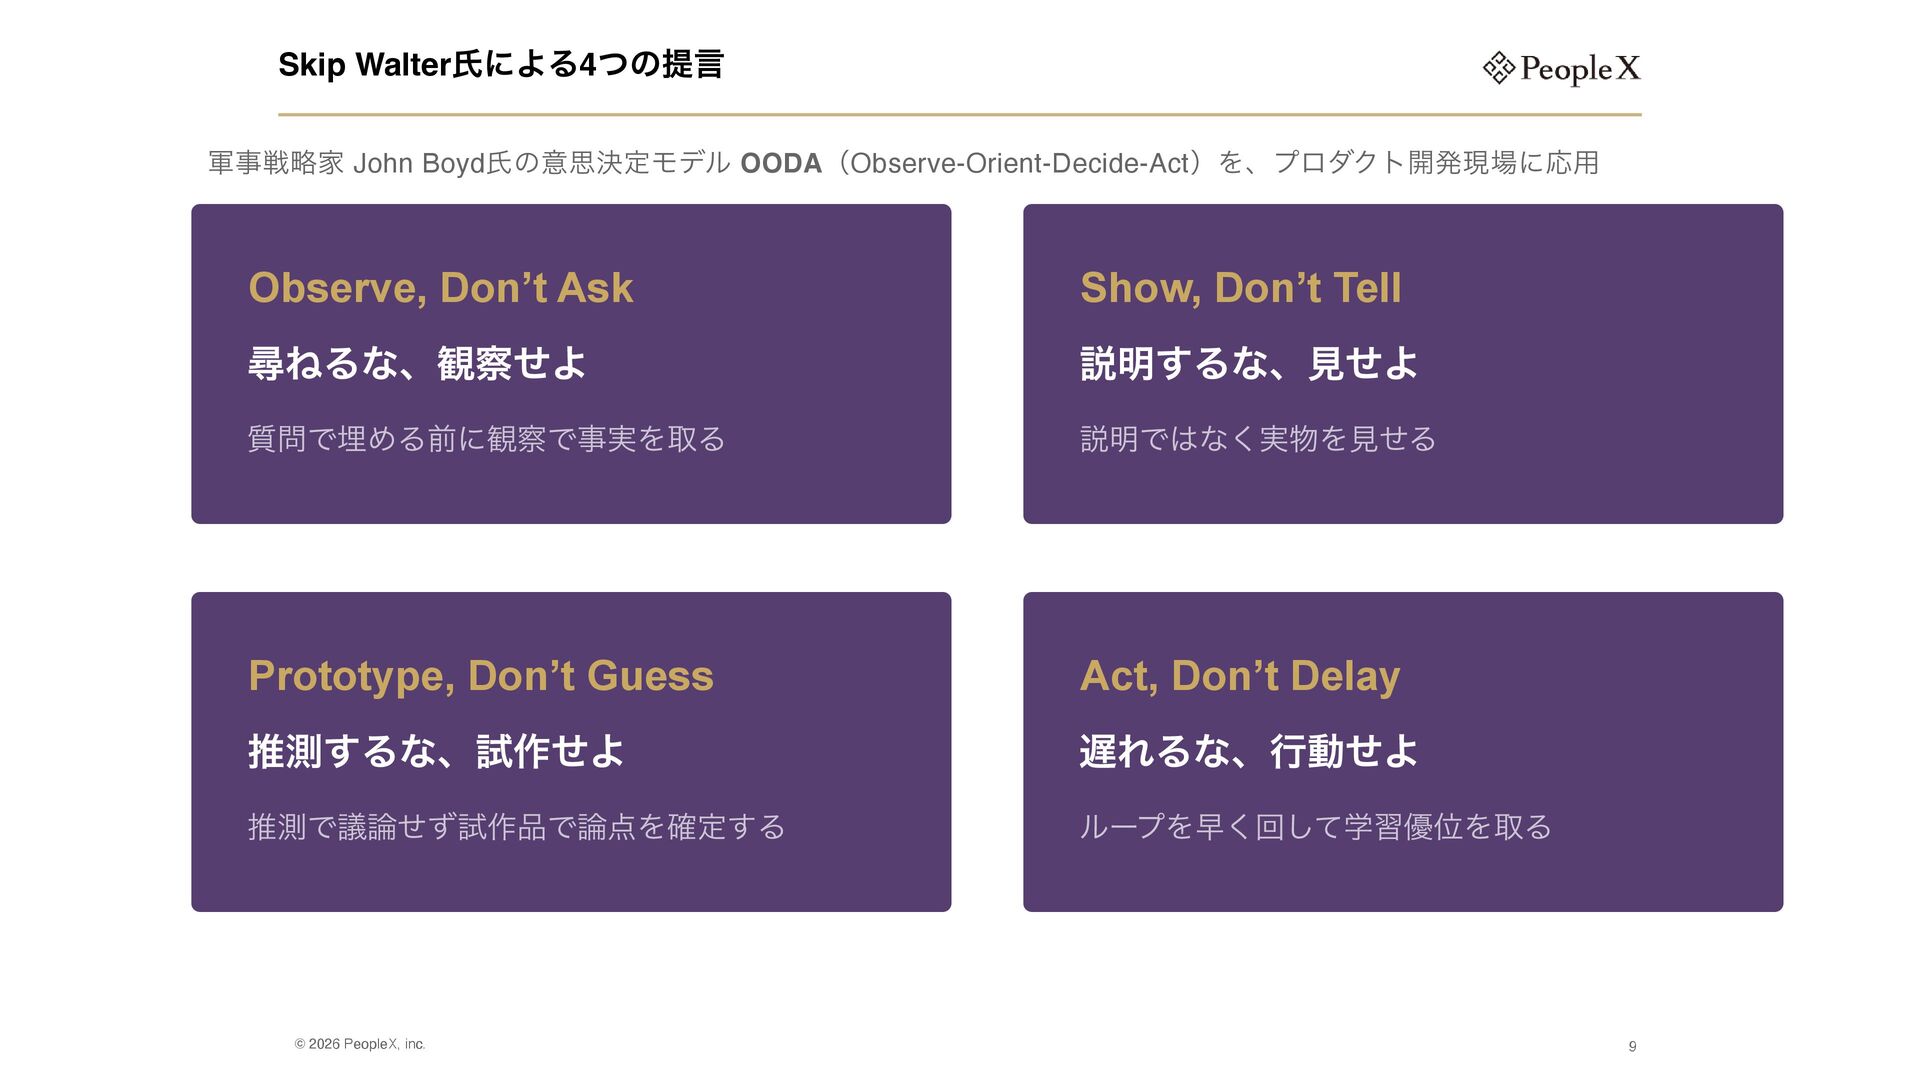Screen dimensions: 1920x1080
Task: Click the "Act, Don't Delay" heading
Action: coord(1239,676)
